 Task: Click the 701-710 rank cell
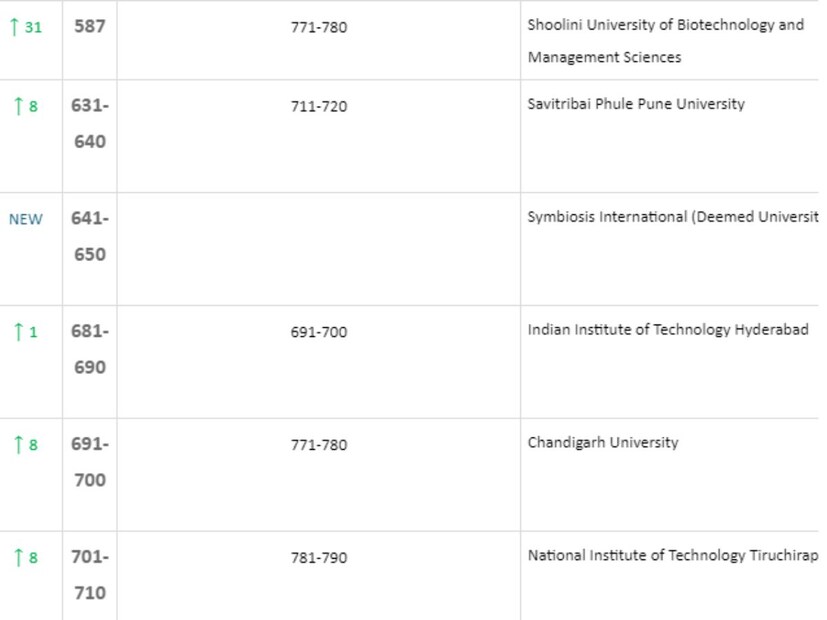click(89, 575)
